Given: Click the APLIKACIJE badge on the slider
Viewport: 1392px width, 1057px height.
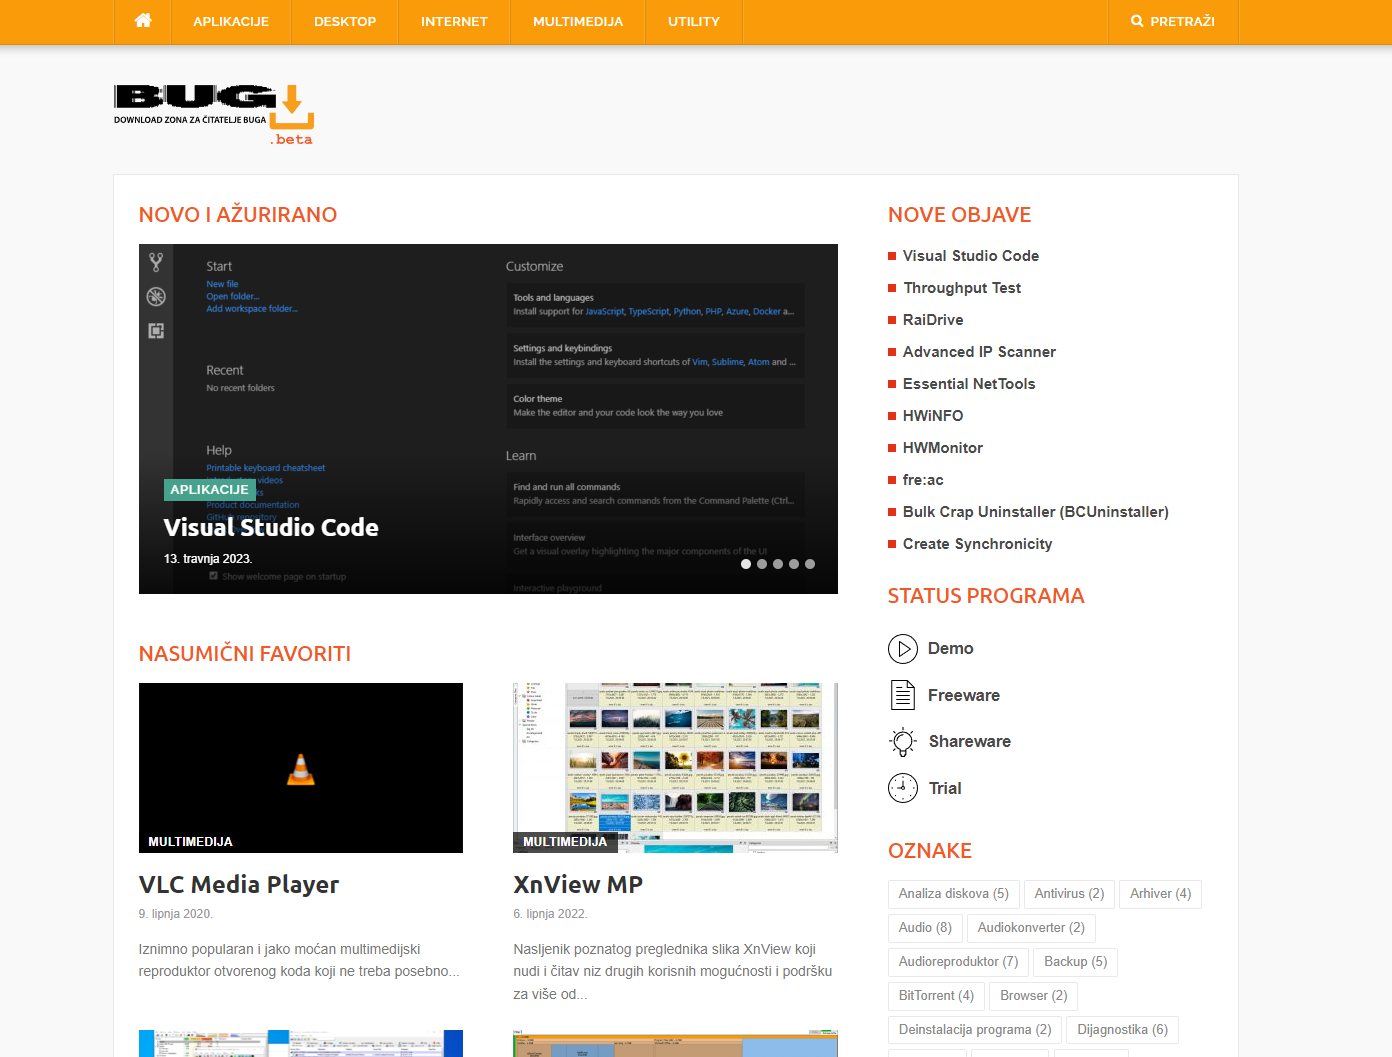Looking at the screenshot, I should (x=209, y=490).
